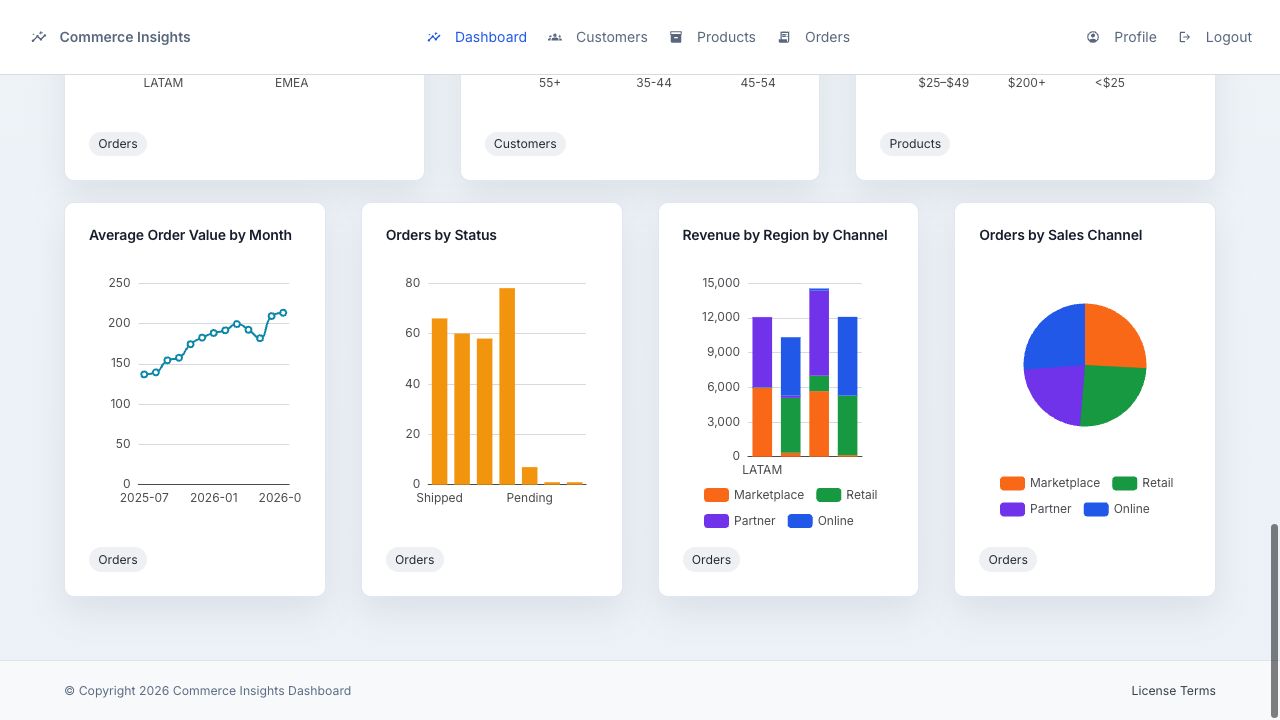
Task: Toggle Online swatch in Sales Channel pie legend
Action: pos(1096,509)
